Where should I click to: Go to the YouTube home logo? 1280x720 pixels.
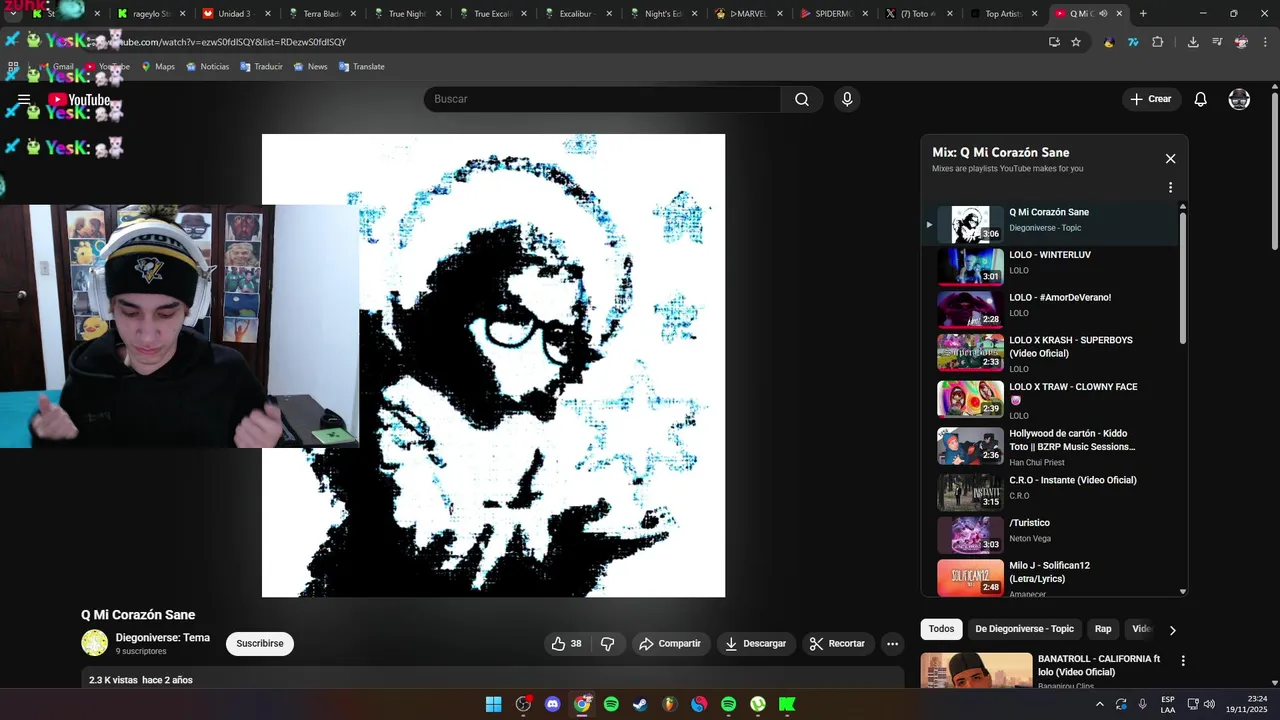[x=79, y=99]
